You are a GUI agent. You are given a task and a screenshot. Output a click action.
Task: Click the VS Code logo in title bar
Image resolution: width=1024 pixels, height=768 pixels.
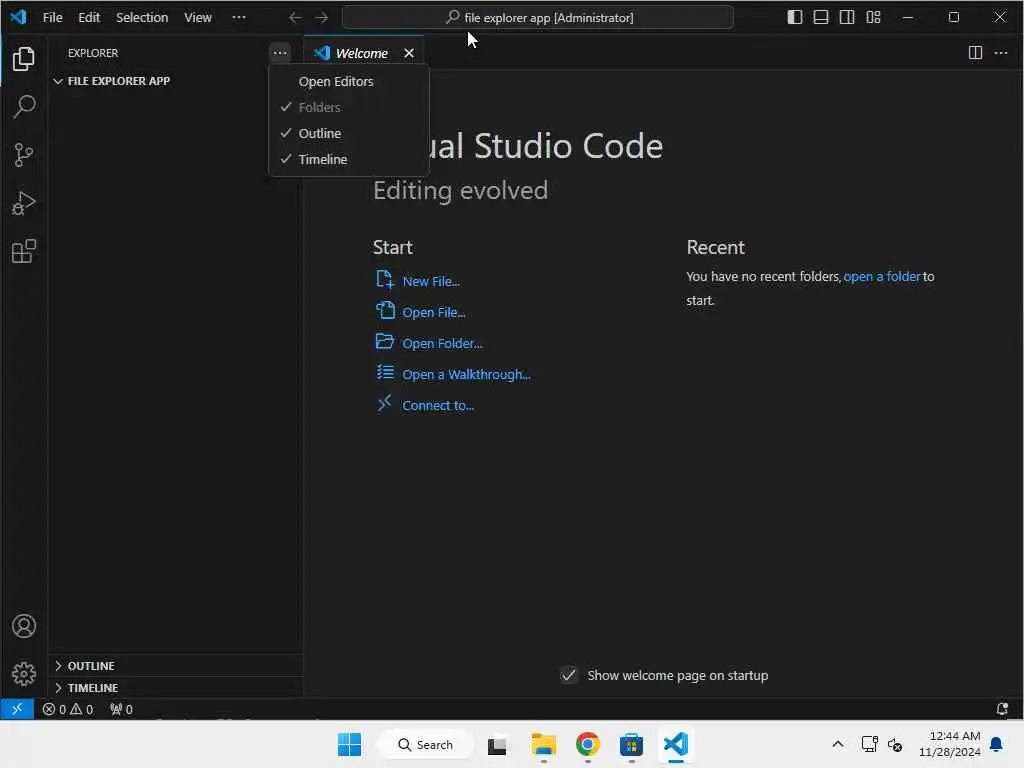click(18, 17)
